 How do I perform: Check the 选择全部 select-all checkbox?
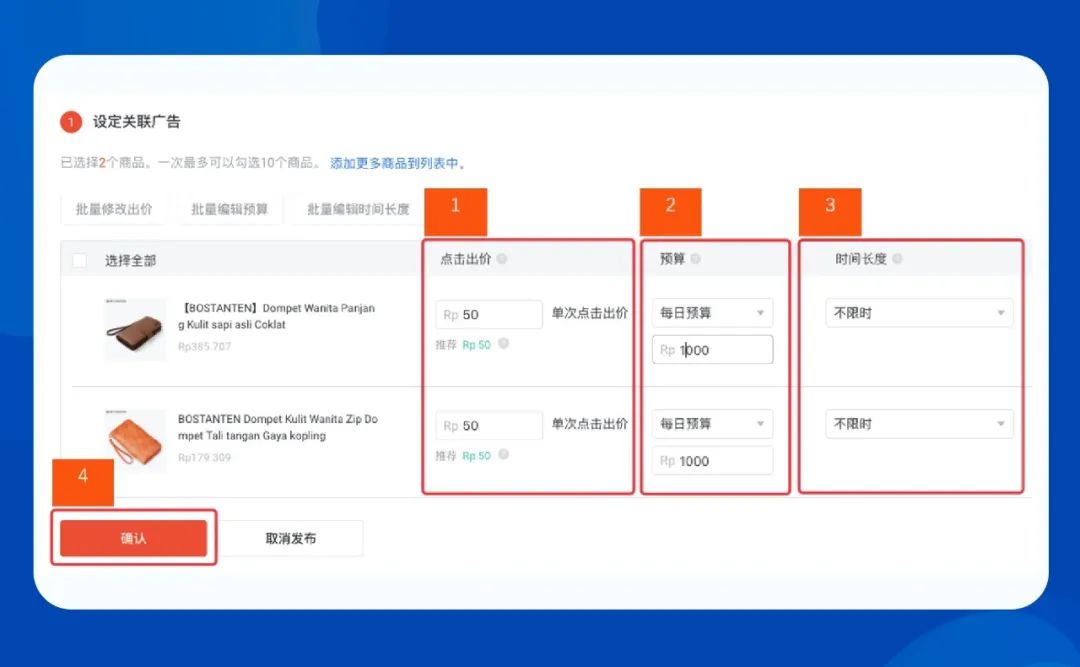click(79, 258)
